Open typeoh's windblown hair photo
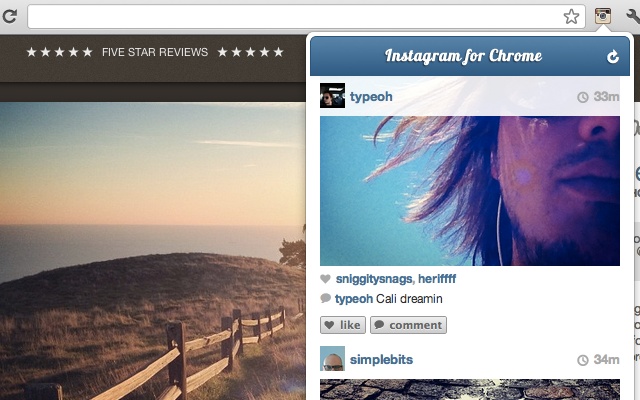Viewport: 640px width, 400px height. [x=469, y=190]
